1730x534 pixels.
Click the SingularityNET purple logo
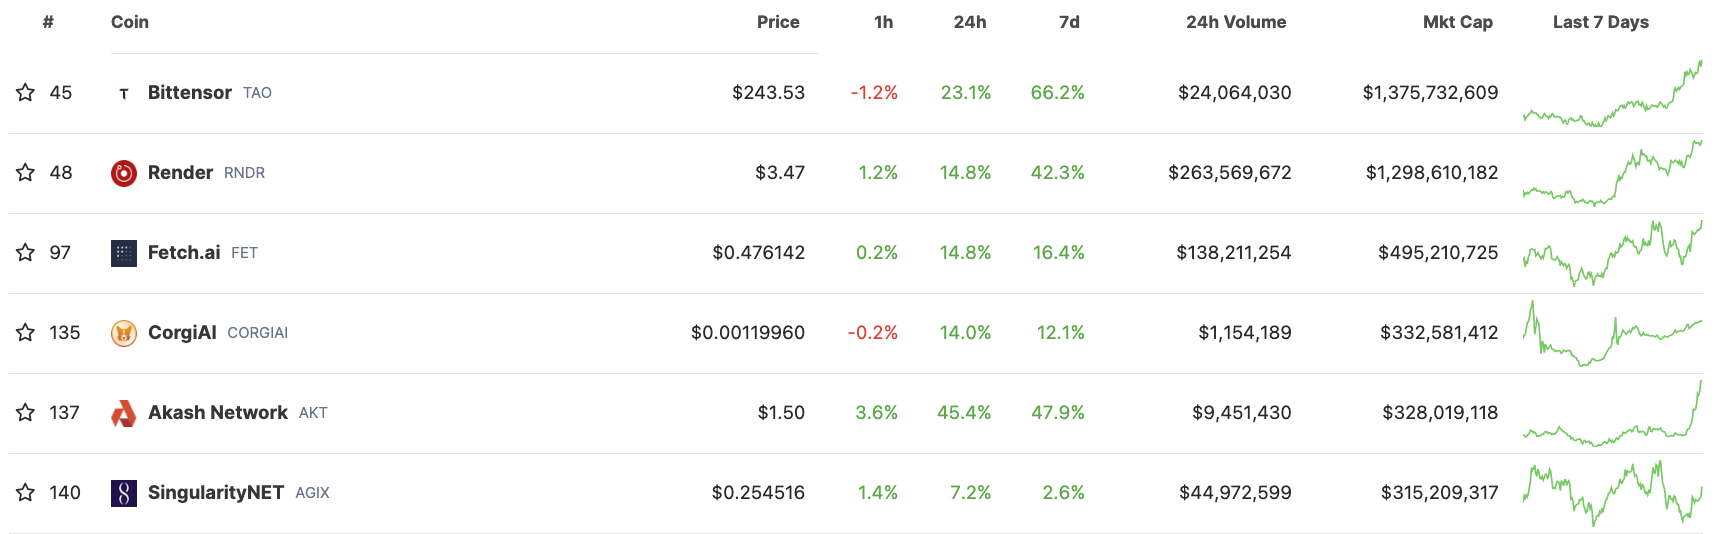point(124,493)
